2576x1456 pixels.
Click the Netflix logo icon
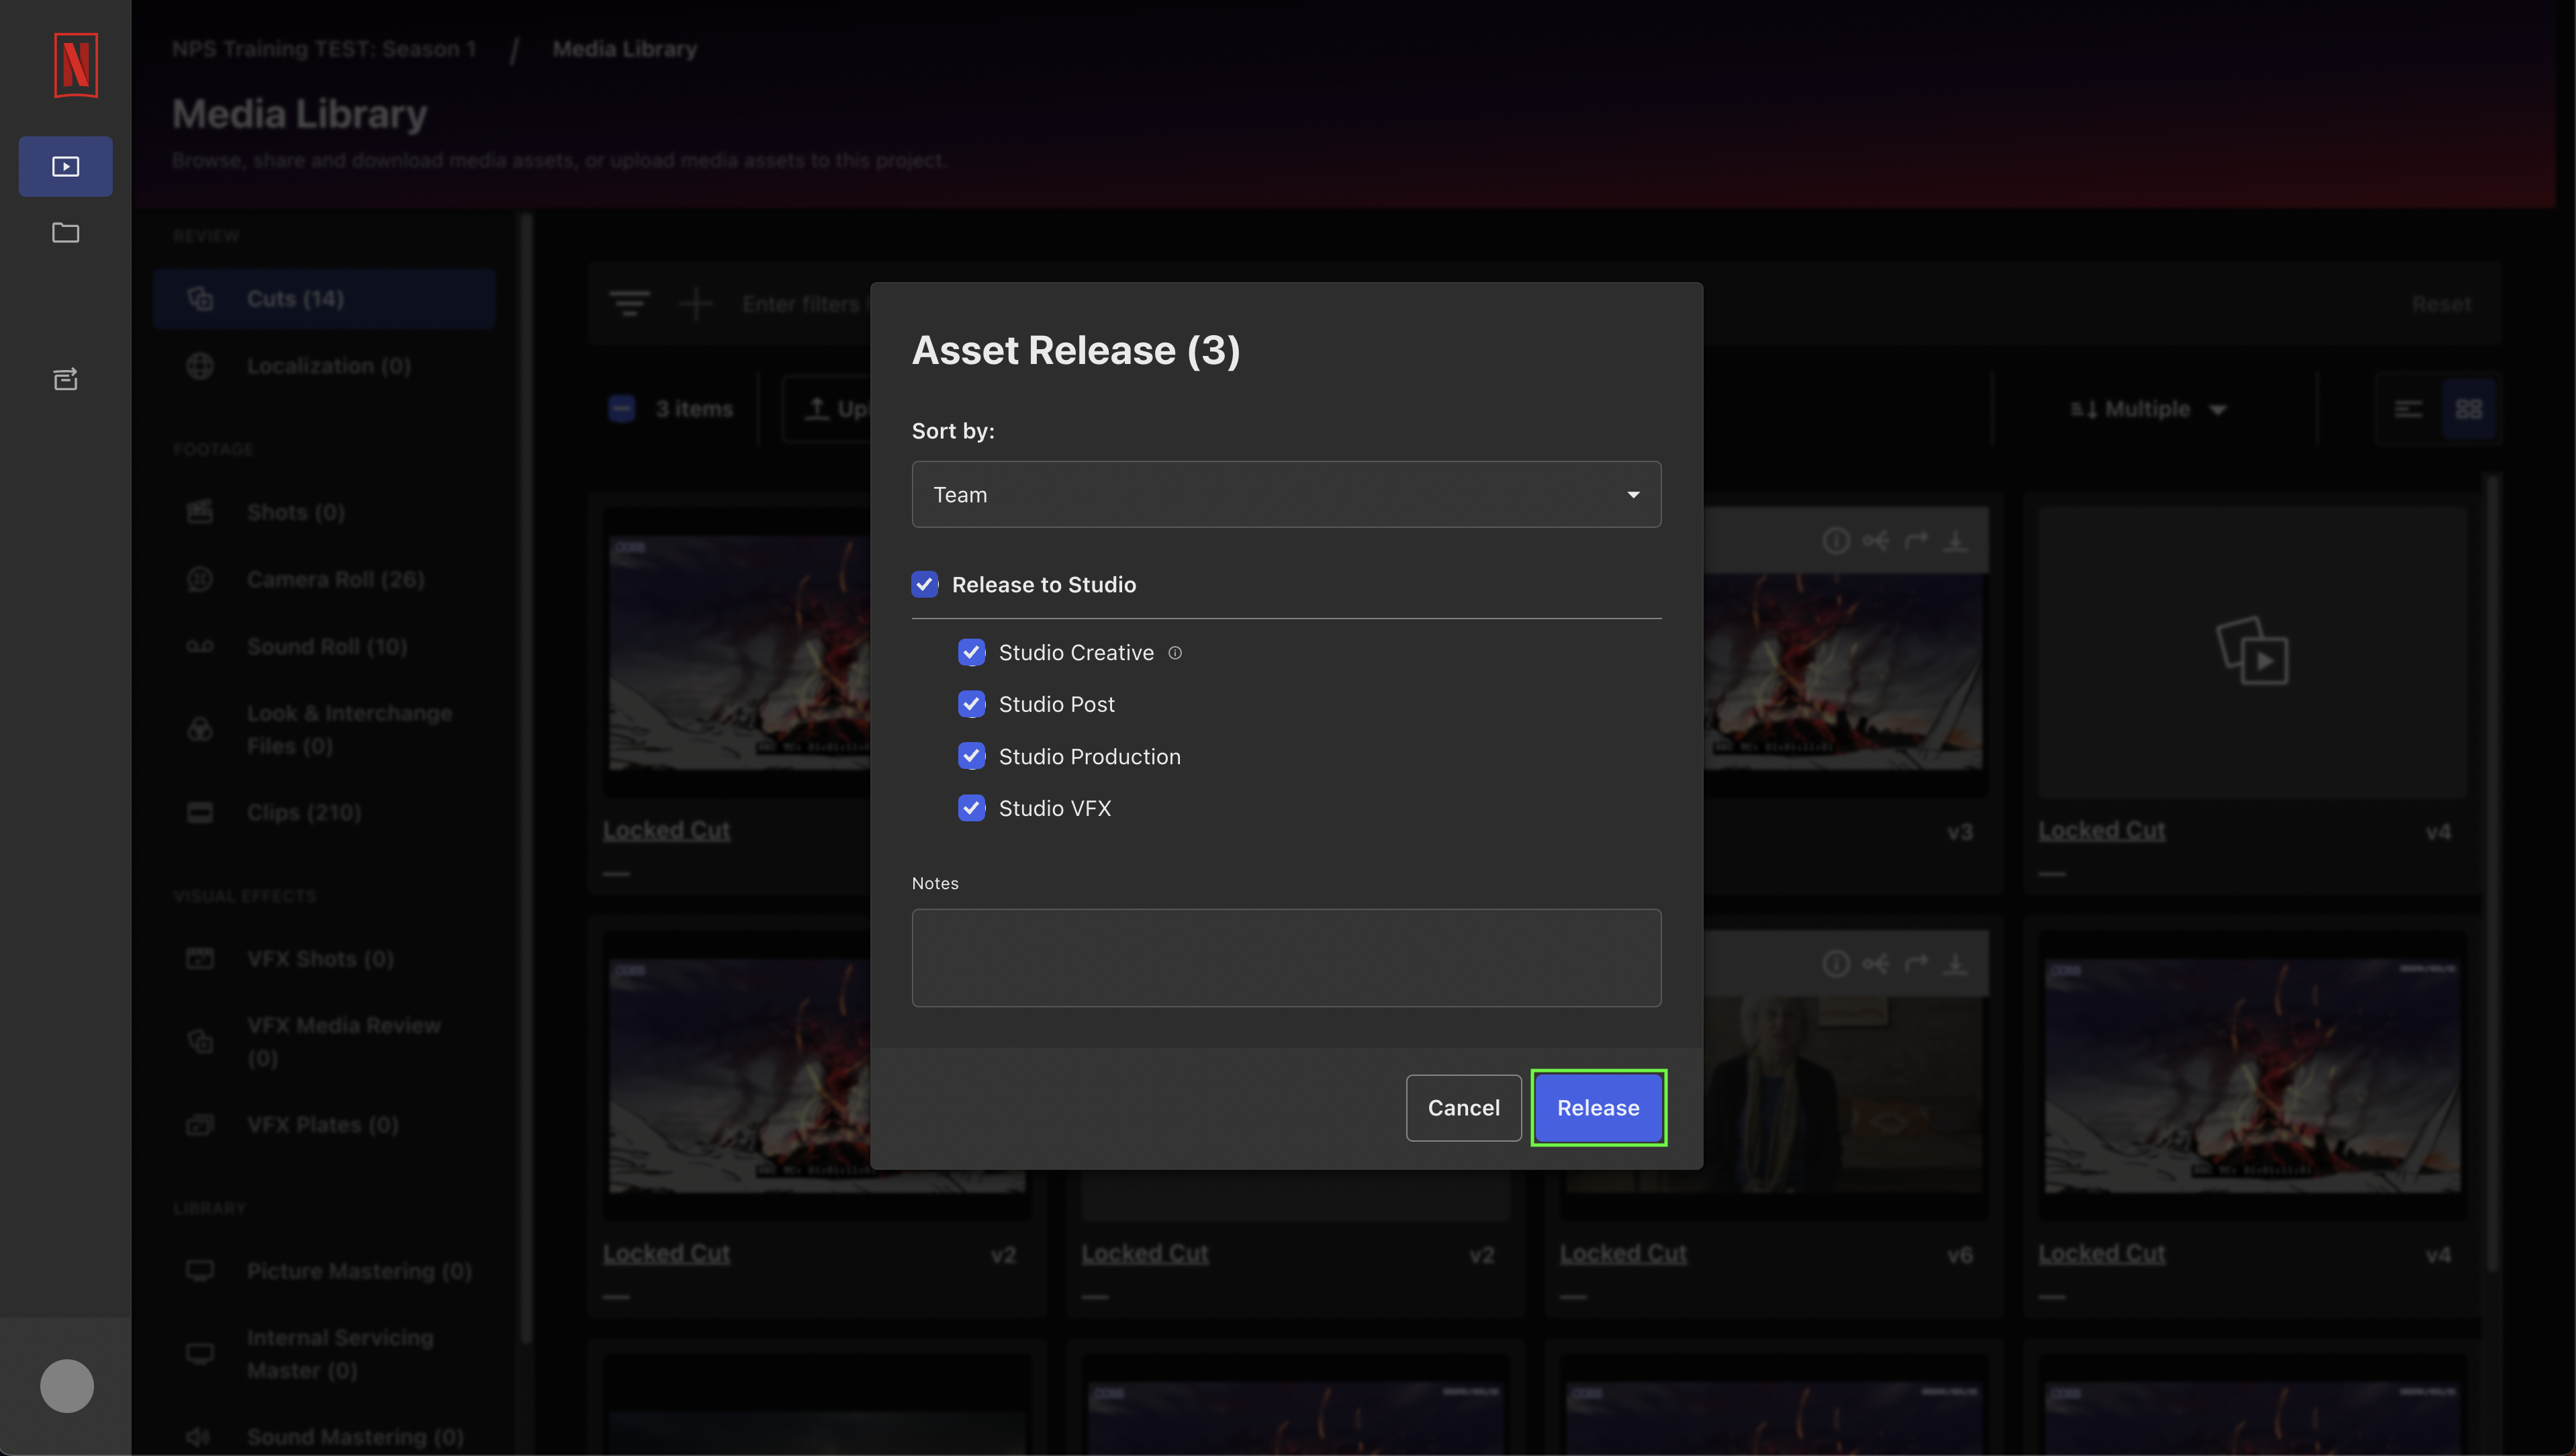(x=75, y=65)
